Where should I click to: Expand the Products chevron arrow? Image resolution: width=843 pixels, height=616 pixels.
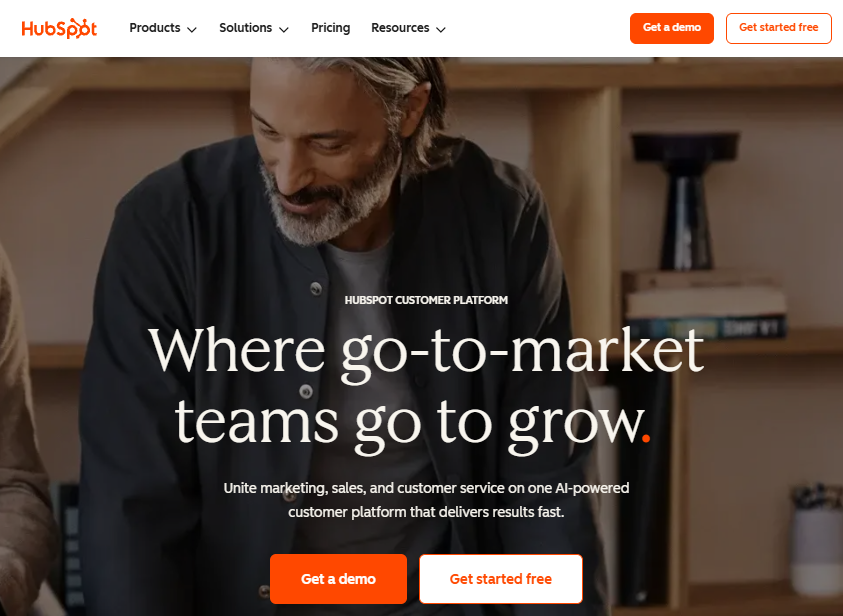pos(191,30)
